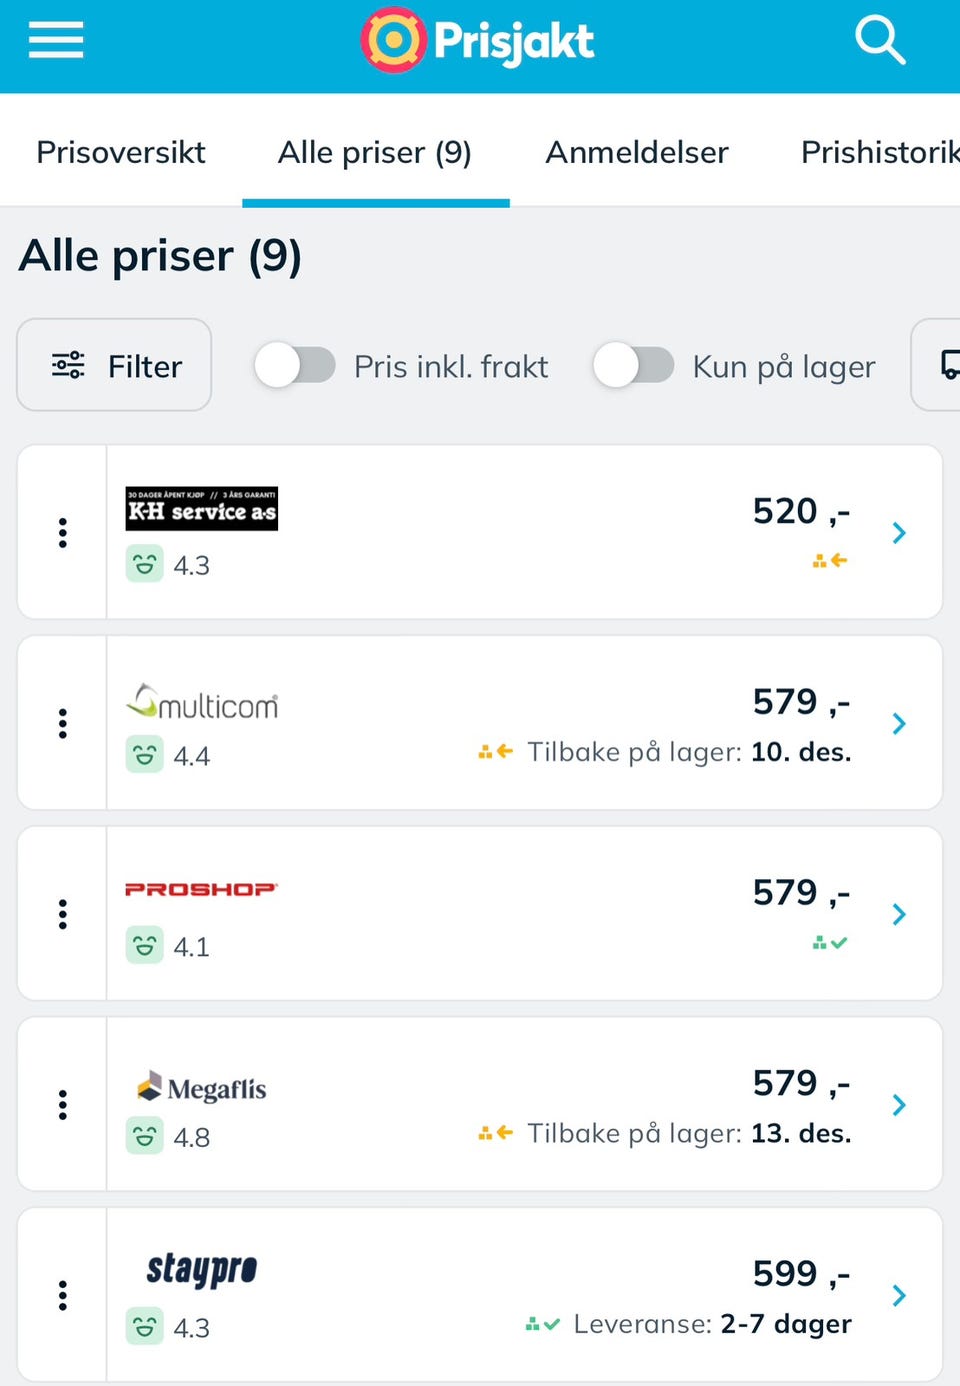Image resolution: width=960 pixels, height=1386 pixels.
Task: Click the Megaflis store logo
Action: pos(202,1088)
